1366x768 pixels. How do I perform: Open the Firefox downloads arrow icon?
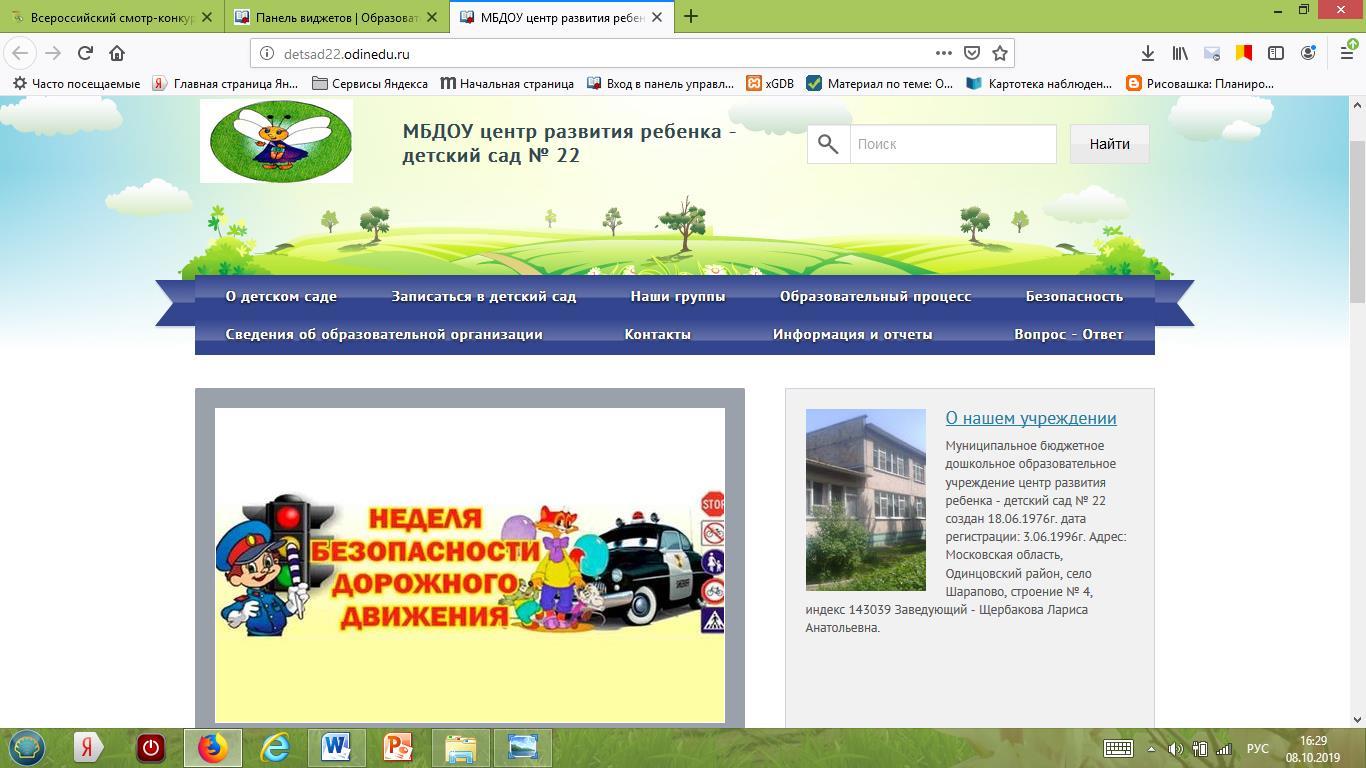pyautogui.click(x=1148, y=54)
